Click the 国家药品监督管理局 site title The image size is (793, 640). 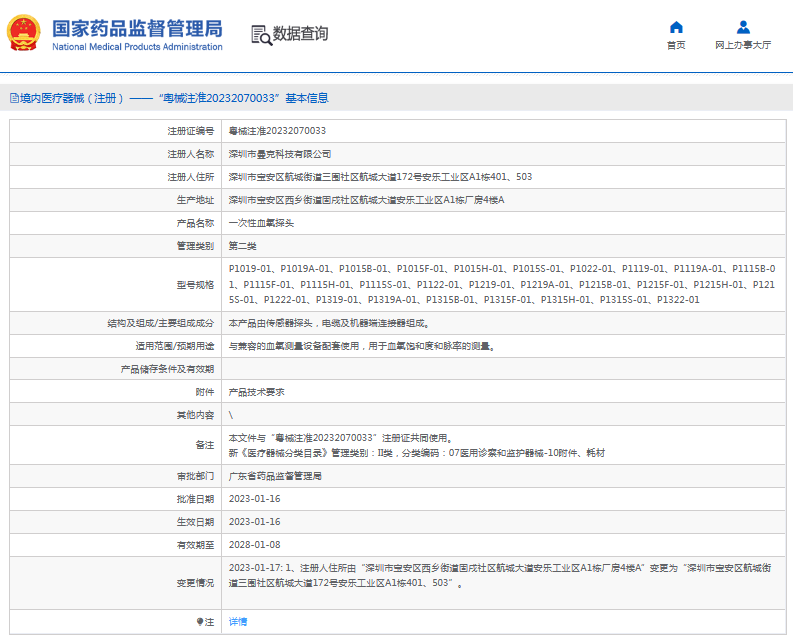click(x=137, y=27)
